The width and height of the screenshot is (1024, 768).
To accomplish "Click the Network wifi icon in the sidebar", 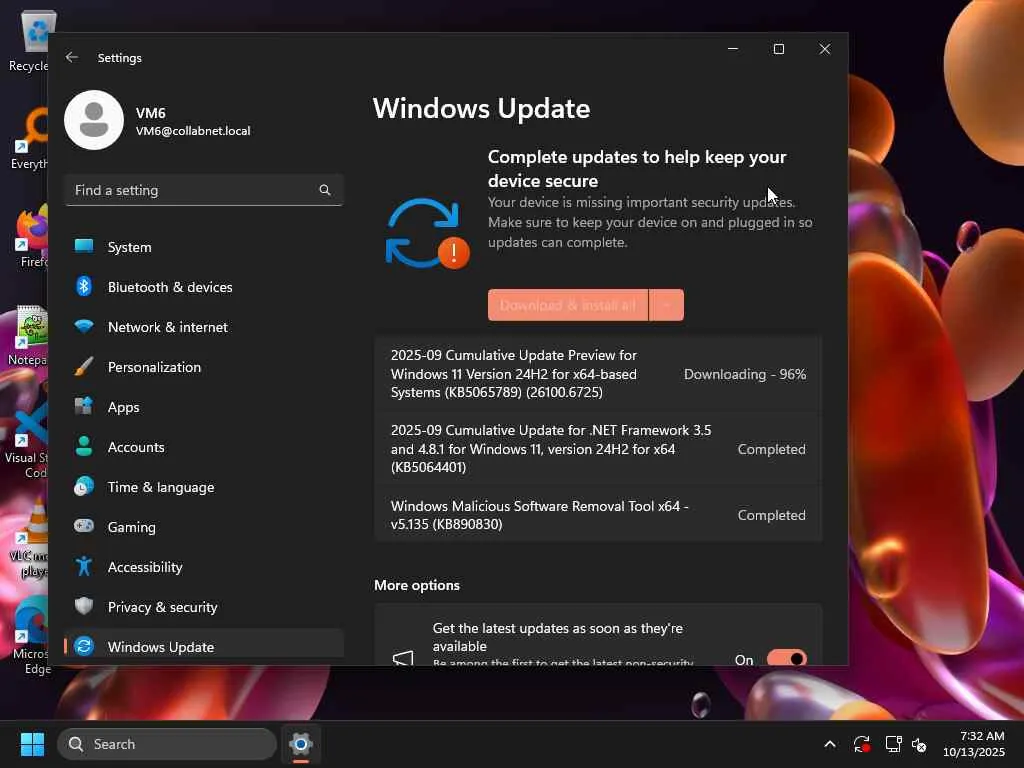I will (84, 326).
